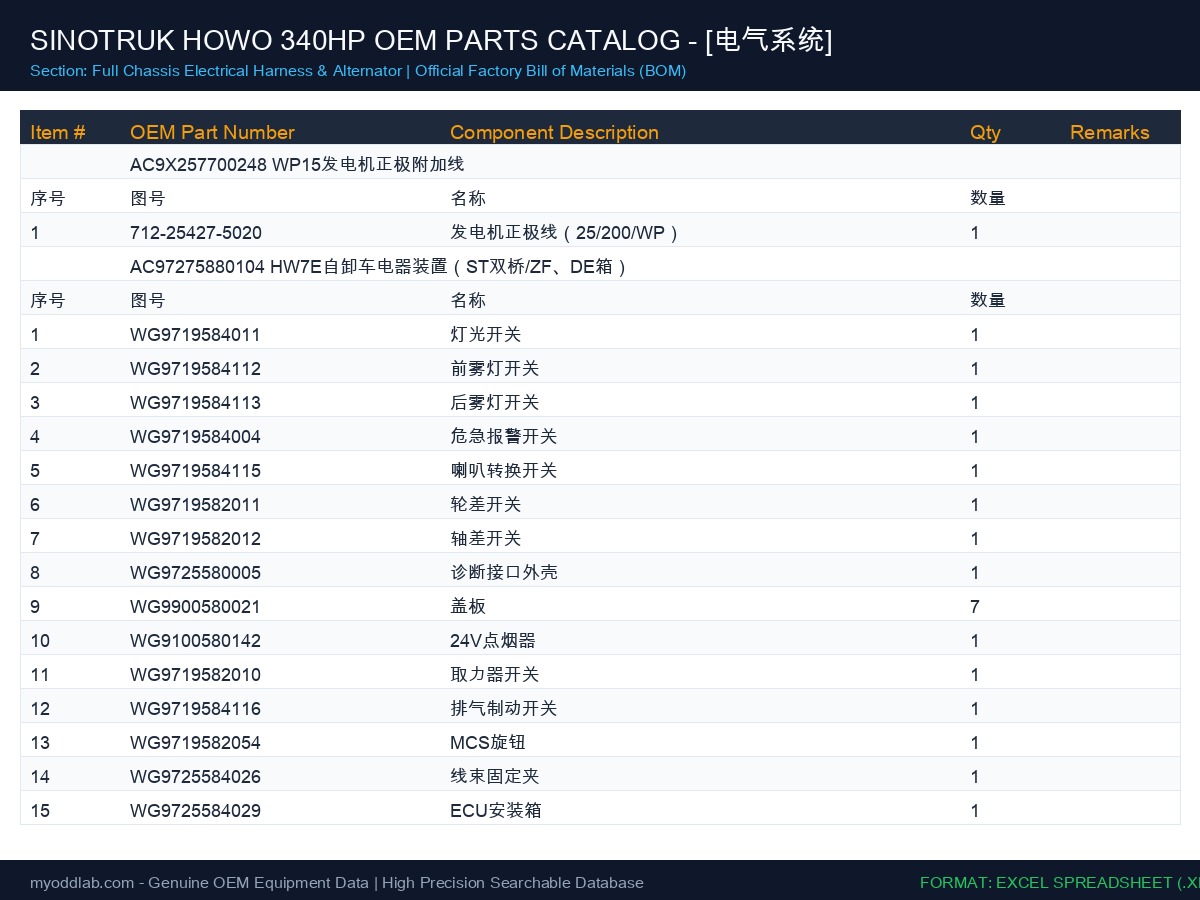Select part number WG9719584004

[195, 437]
